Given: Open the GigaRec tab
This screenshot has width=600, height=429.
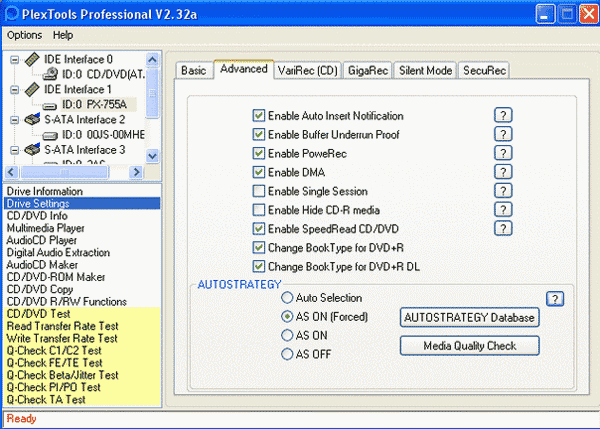Looking at the screenshot, I should coord(368,70).
